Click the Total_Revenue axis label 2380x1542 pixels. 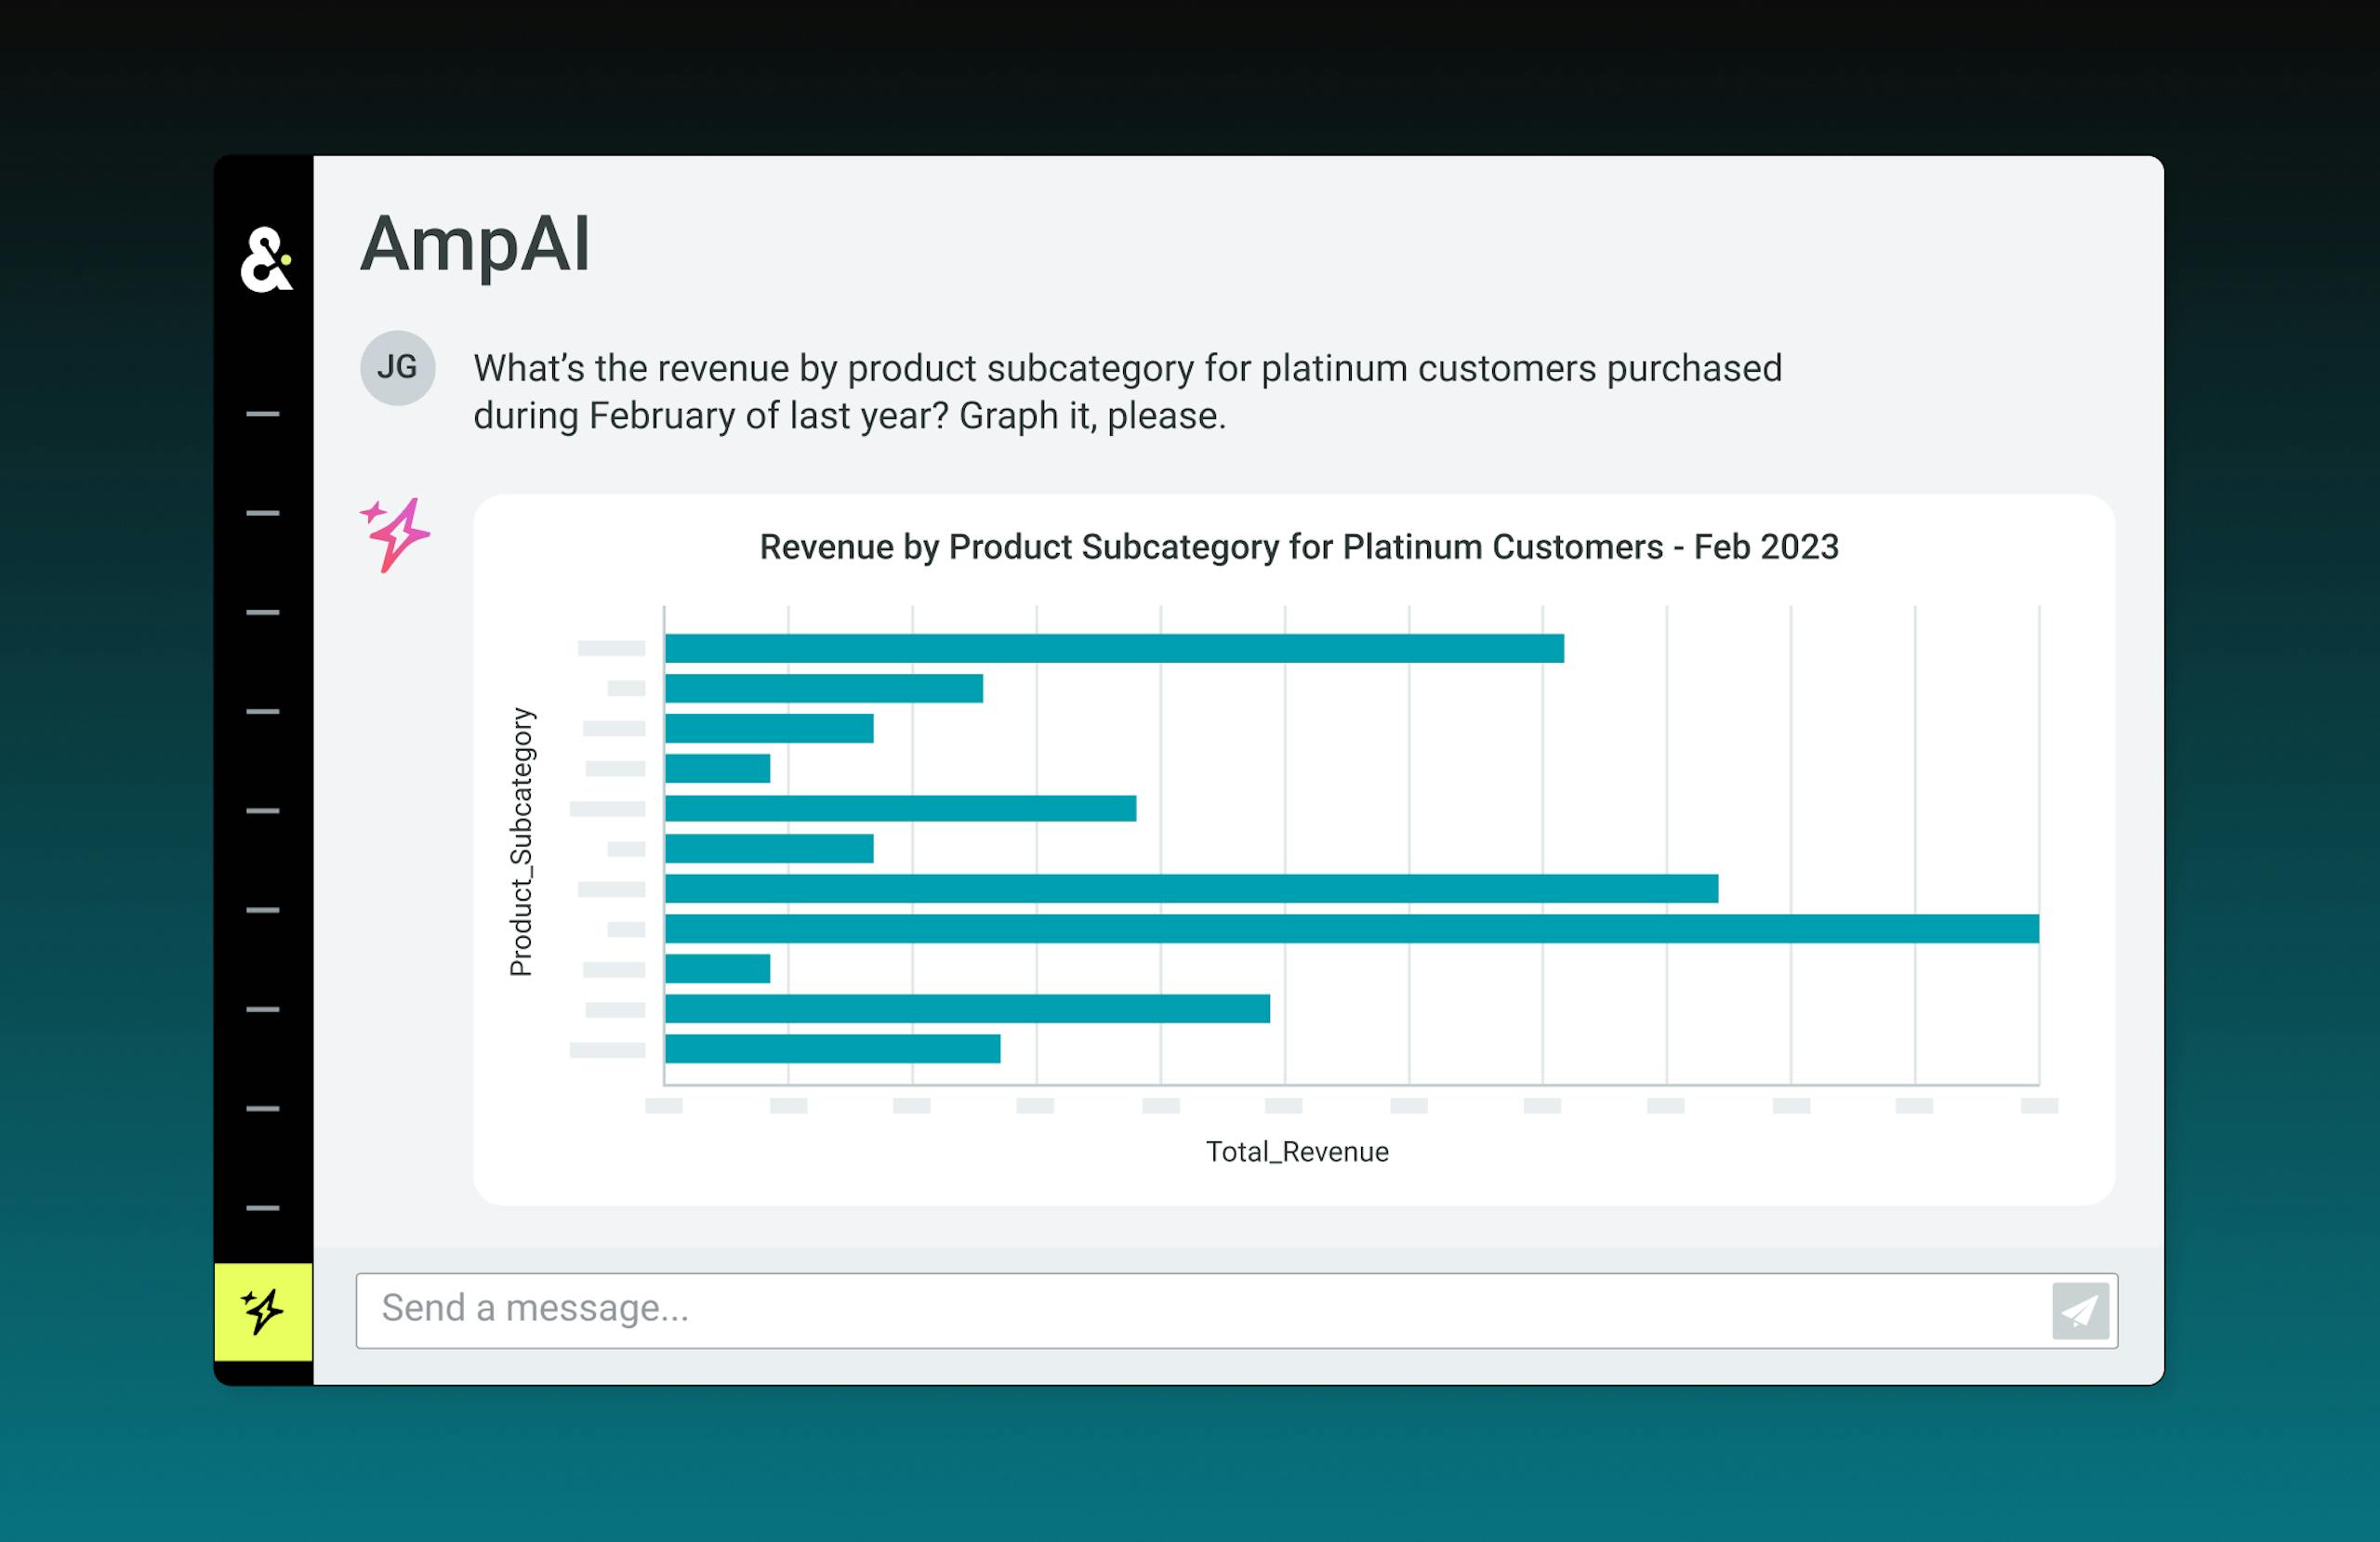(x=1297, y=1152)
